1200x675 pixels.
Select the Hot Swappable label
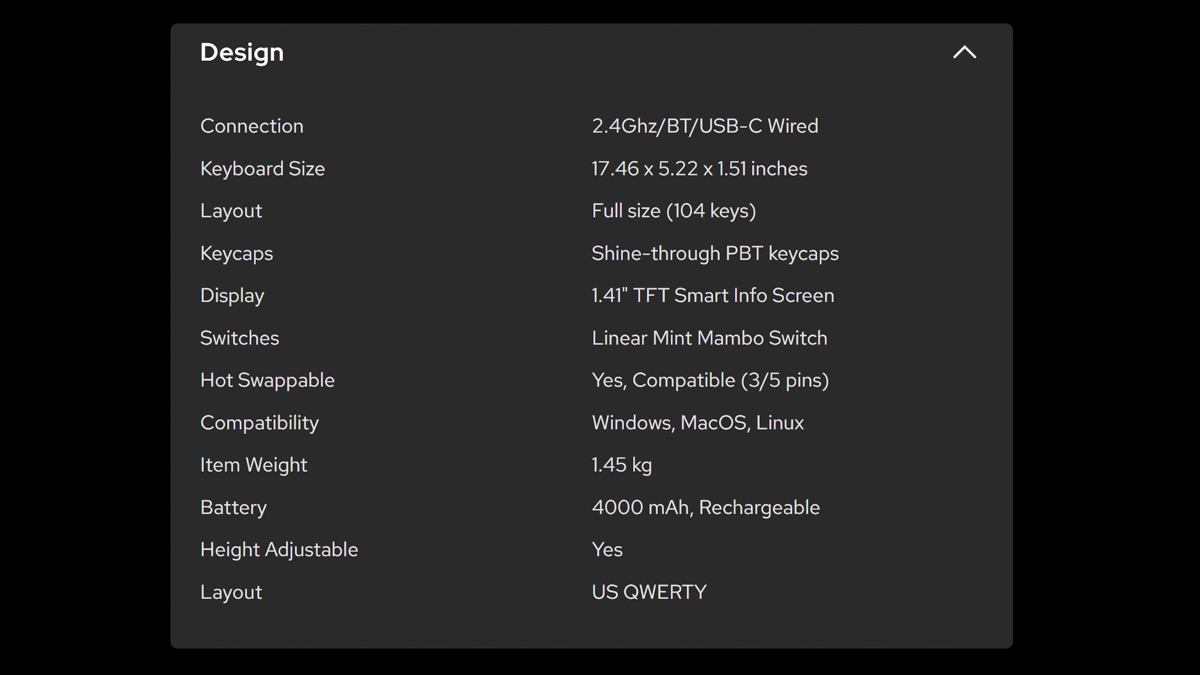pos(268,381)
